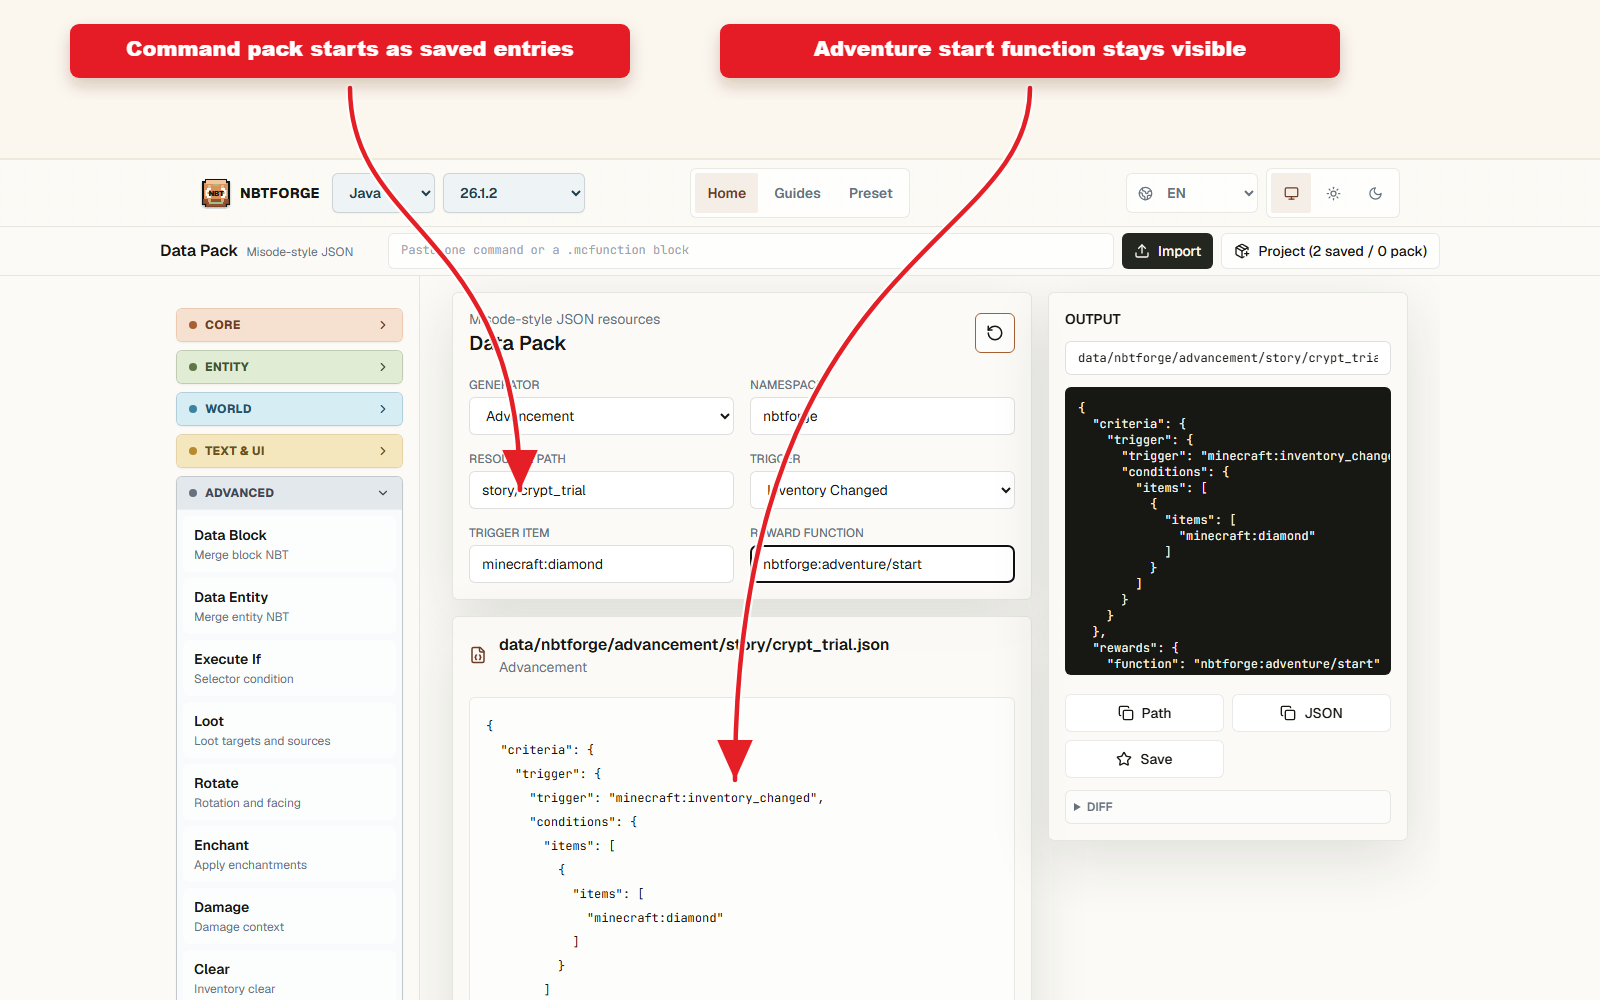This screenshot has height=1000, width=1600.
Task: Select the Data Block tool
Action: [x=289, y=544]
